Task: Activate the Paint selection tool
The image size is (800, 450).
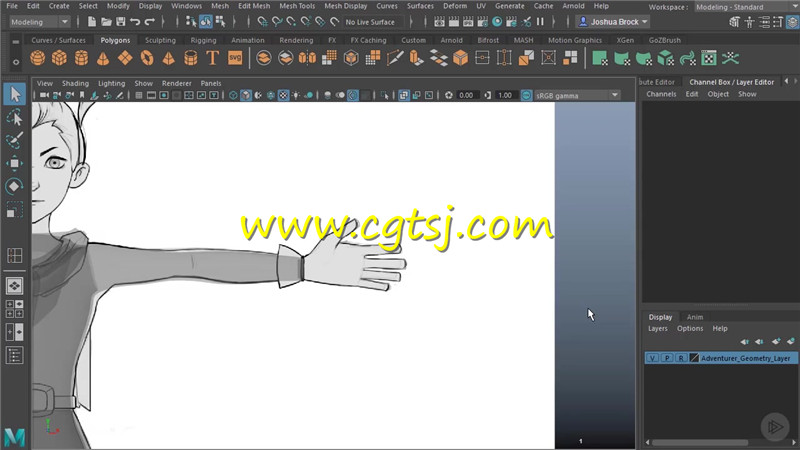Action: [x=14, y=140]
